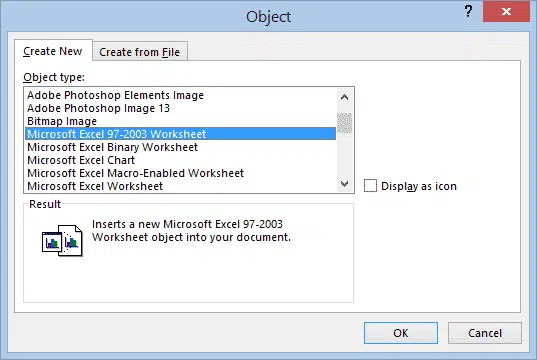Select Microsoft Excel 97-2003 Worksheet entry
The height and width of the screenshot is (360, 537).
point(180,134)
